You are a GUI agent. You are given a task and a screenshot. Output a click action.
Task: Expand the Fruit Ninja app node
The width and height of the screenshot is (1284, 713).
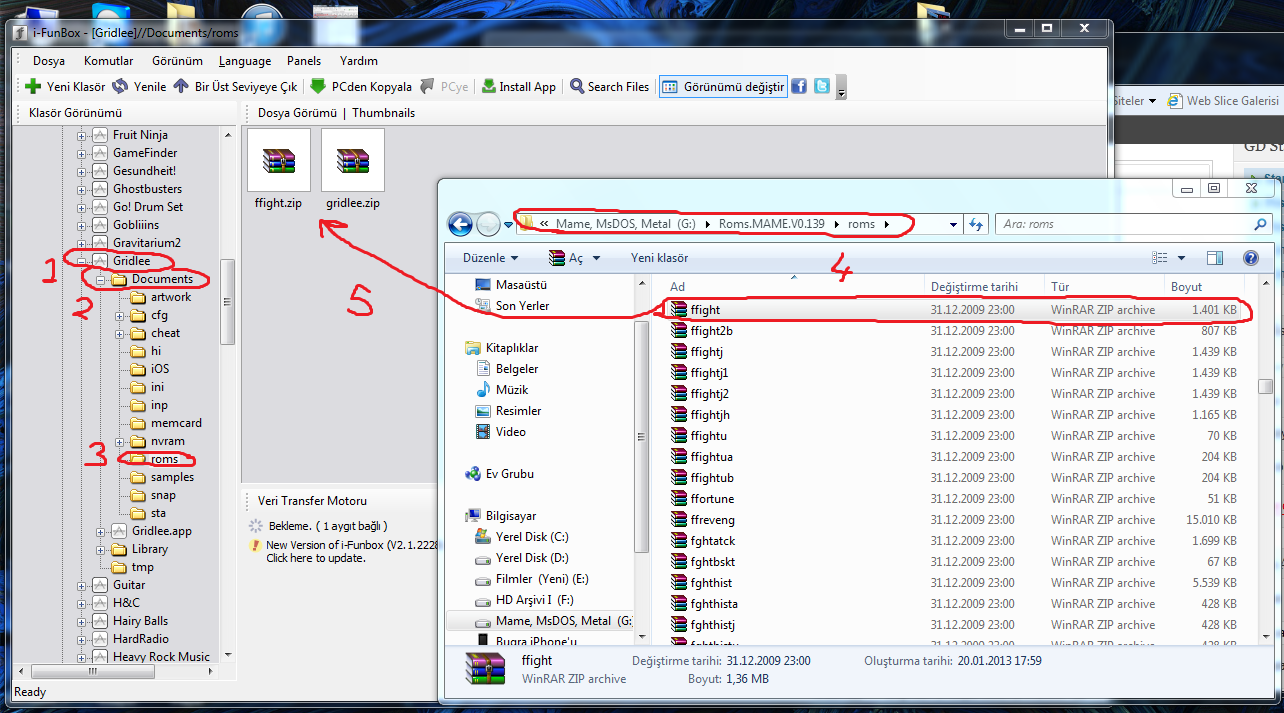point(82,135)
